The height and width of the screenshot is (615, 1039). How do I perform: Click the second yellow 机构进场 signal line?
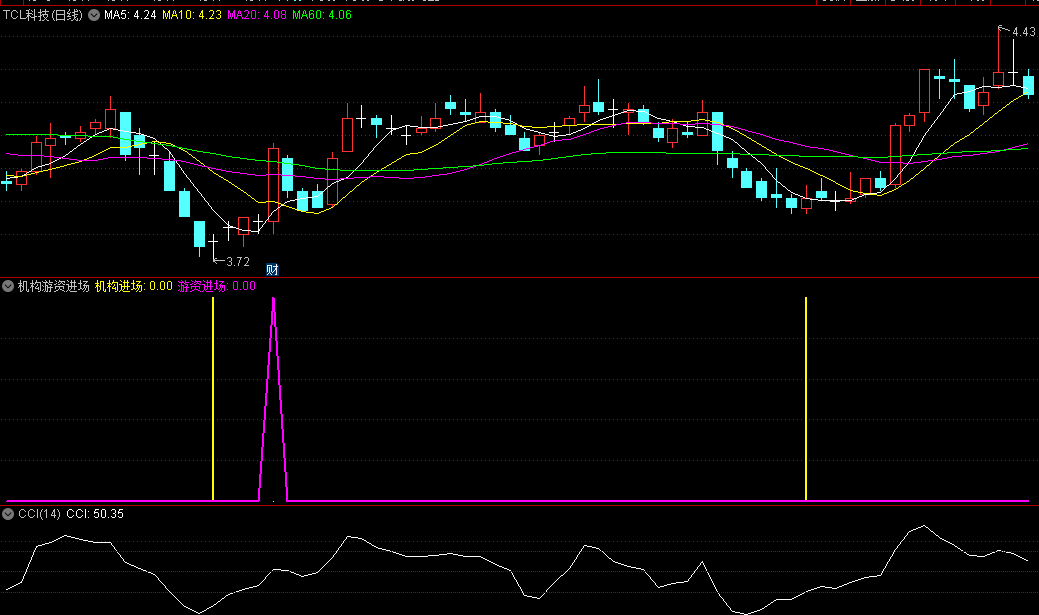tap(806, 398)
